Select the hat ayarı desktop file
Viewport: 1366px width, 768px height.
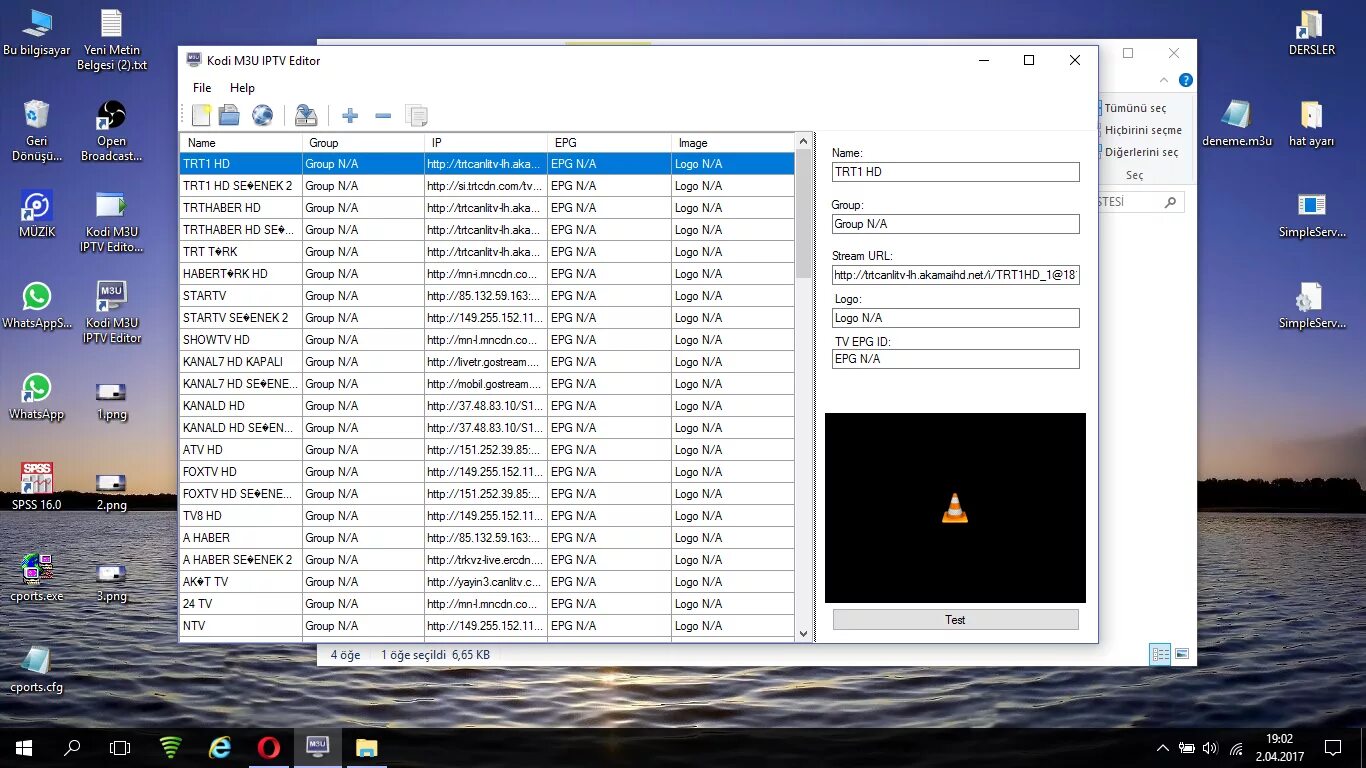(1311, 124)
